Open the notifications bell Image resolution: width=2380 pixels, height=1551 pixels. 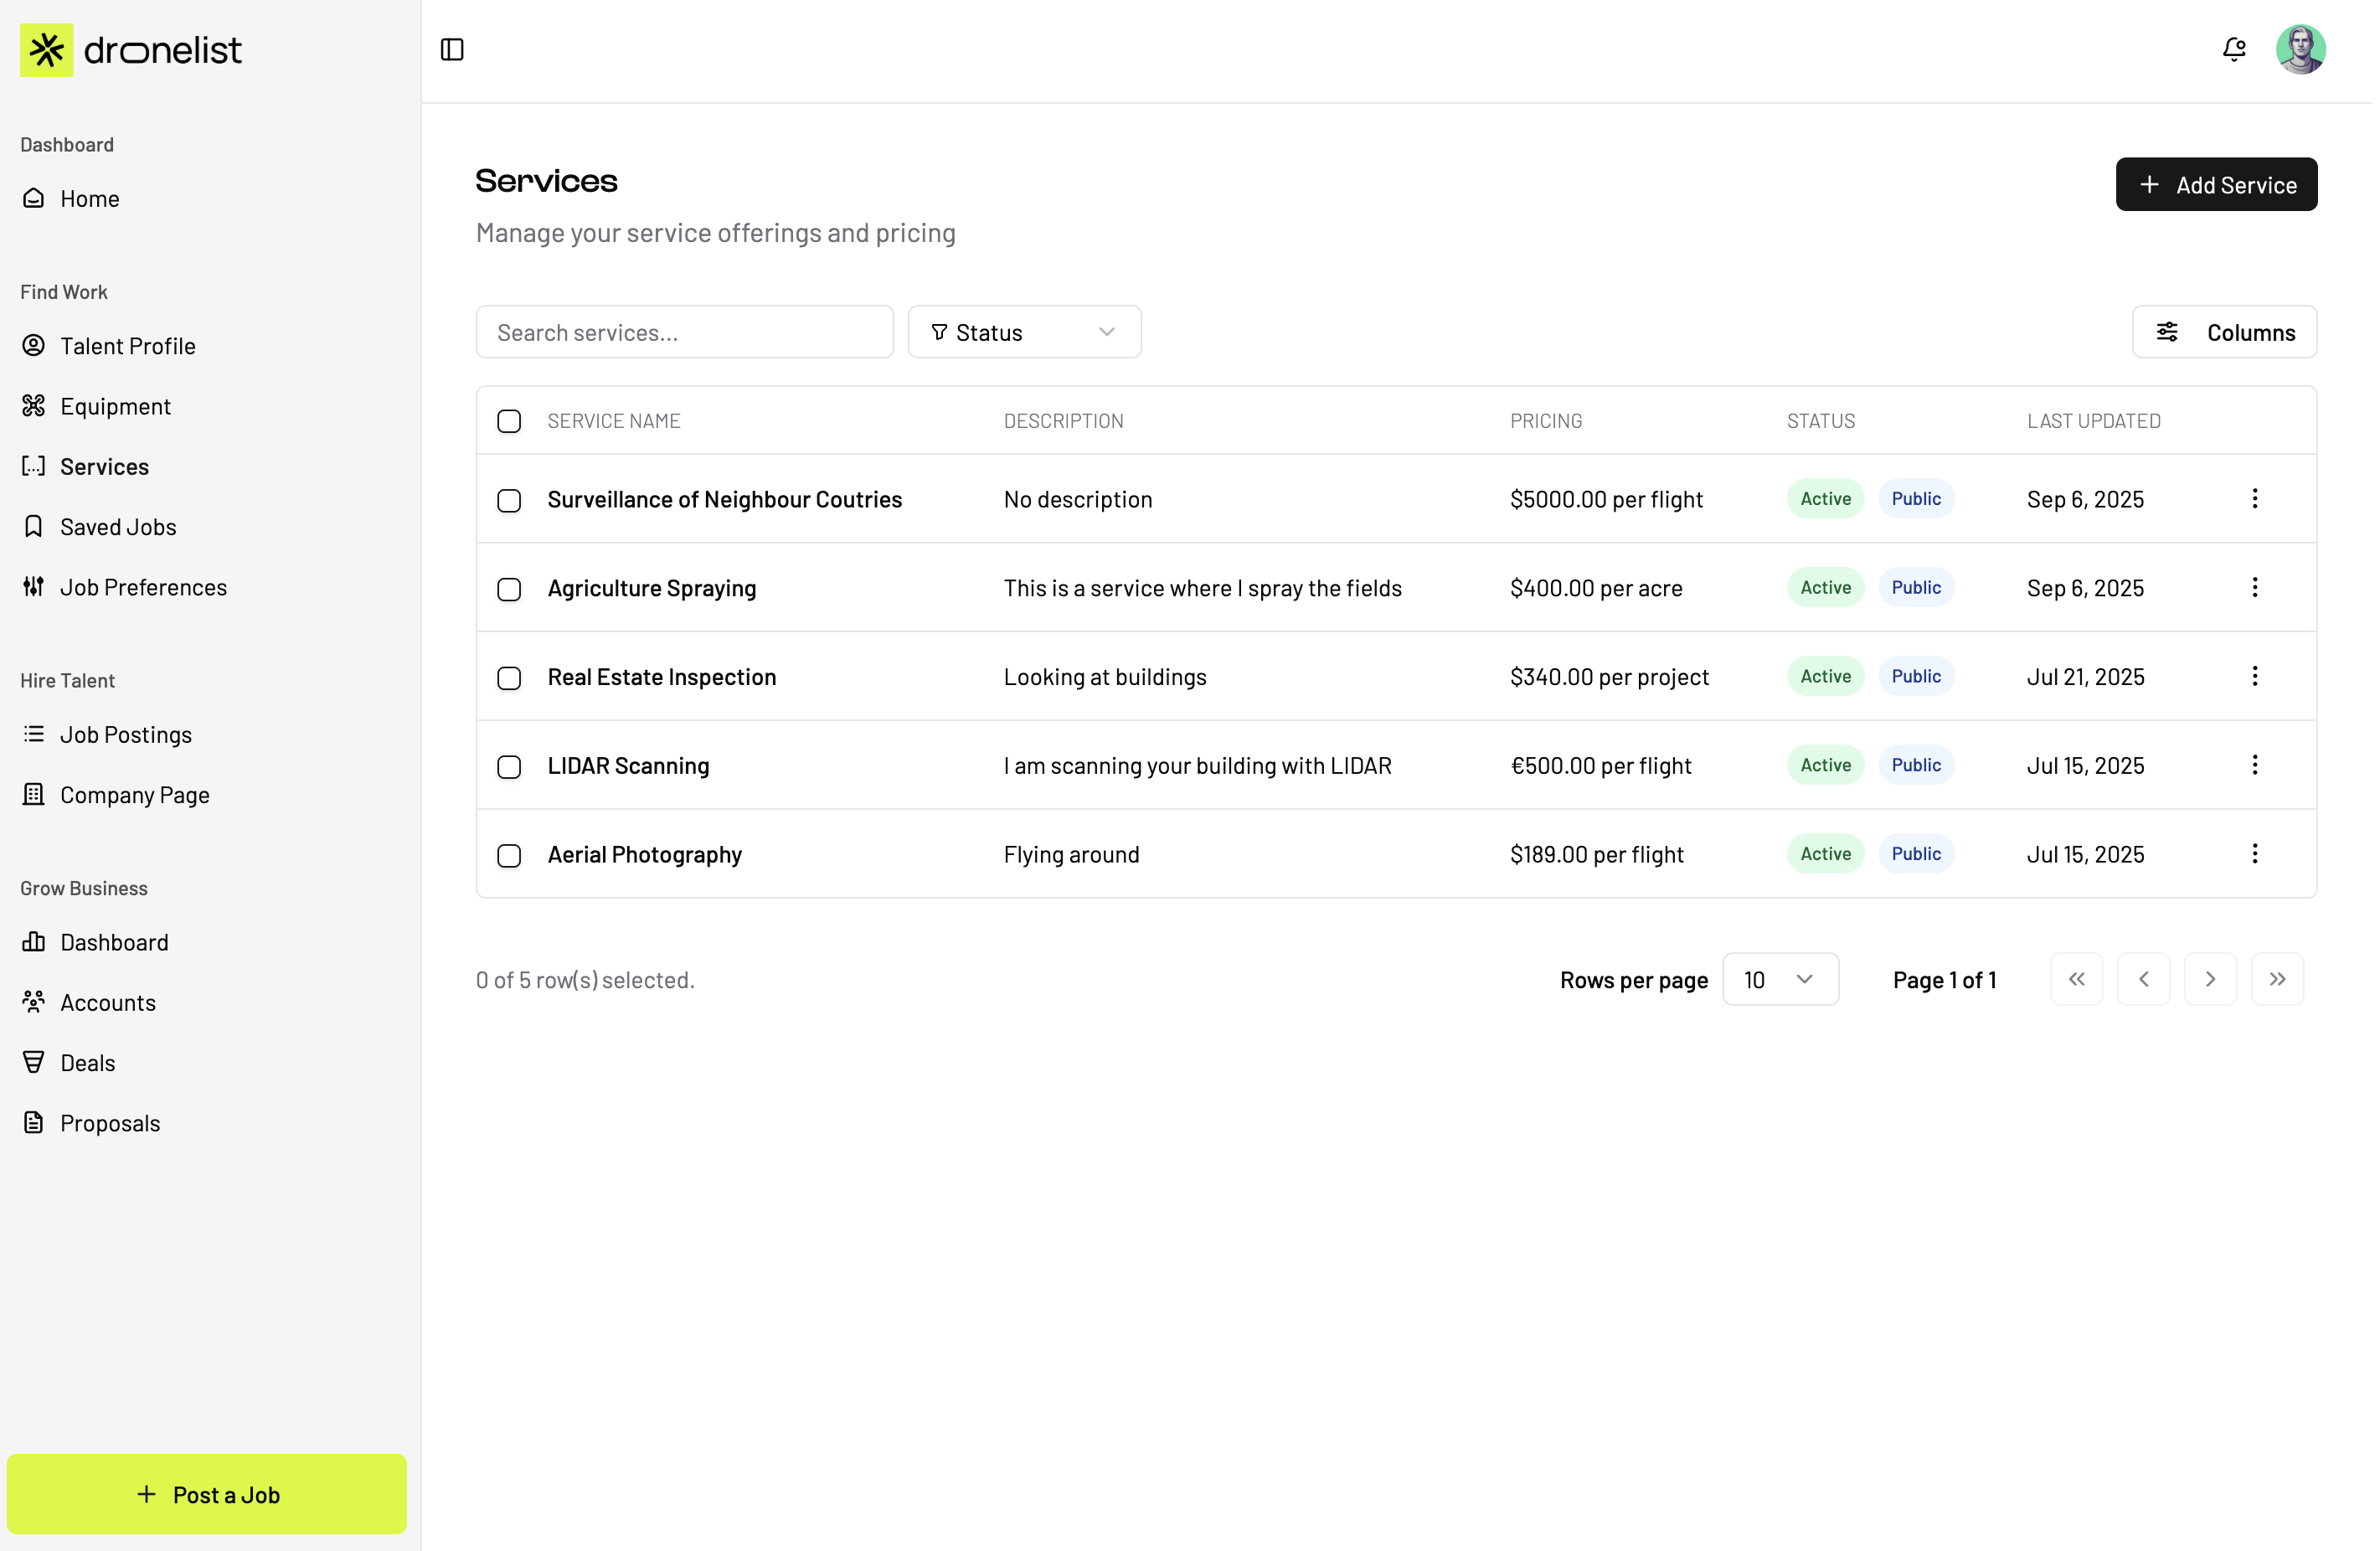(x=2233, y=49)
